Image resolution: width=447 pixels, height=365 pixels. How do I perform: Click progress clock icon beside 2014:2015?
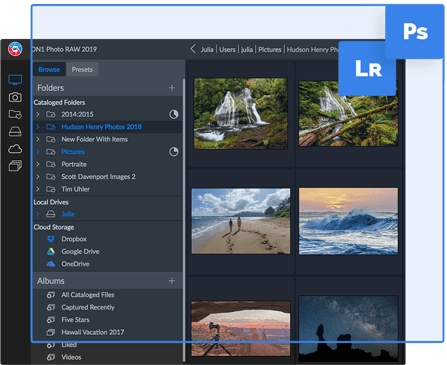click(x=174, y=114)
